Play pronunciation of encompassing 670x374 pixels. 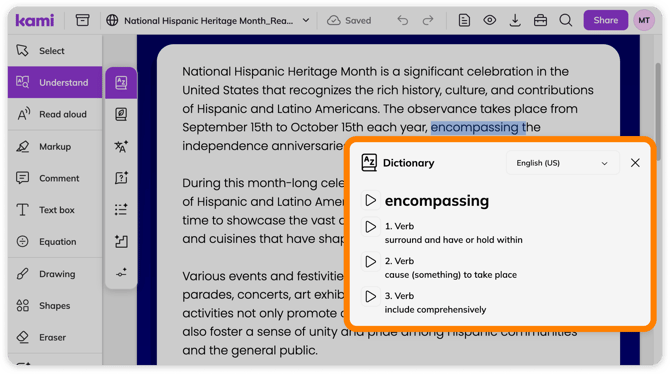coord(370,200)
